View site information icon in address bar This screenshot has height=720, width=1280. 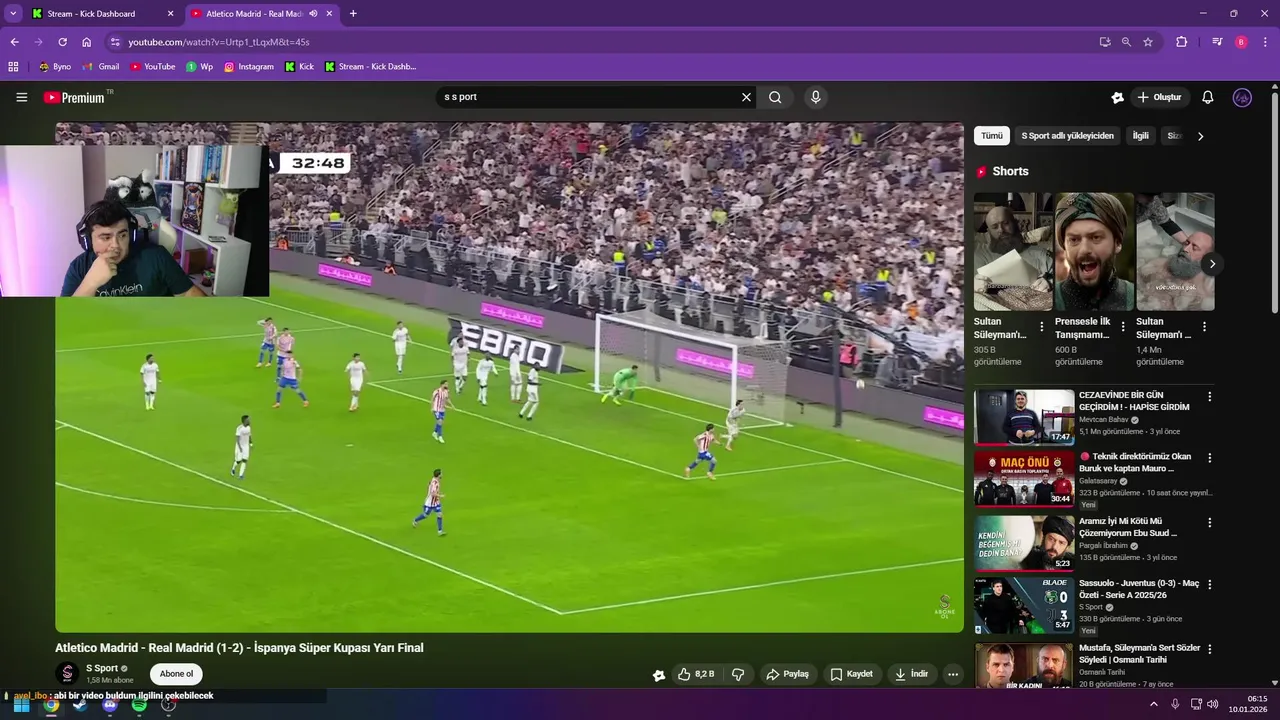(115, 42)
